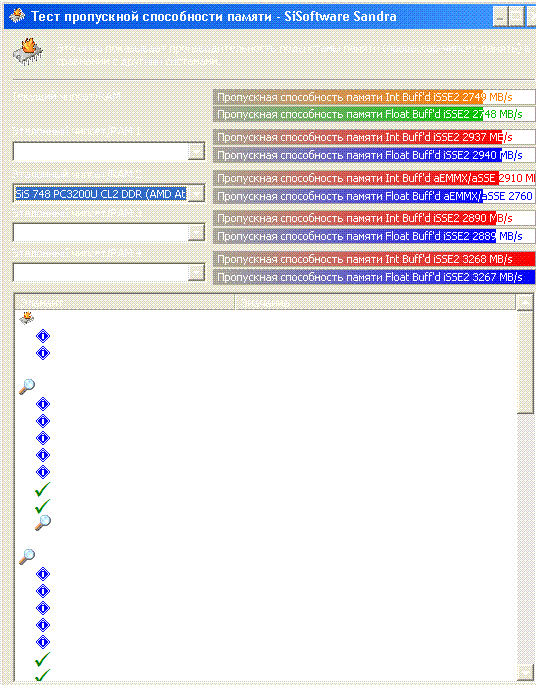Click the Sandra app icon in title bar

17,17
